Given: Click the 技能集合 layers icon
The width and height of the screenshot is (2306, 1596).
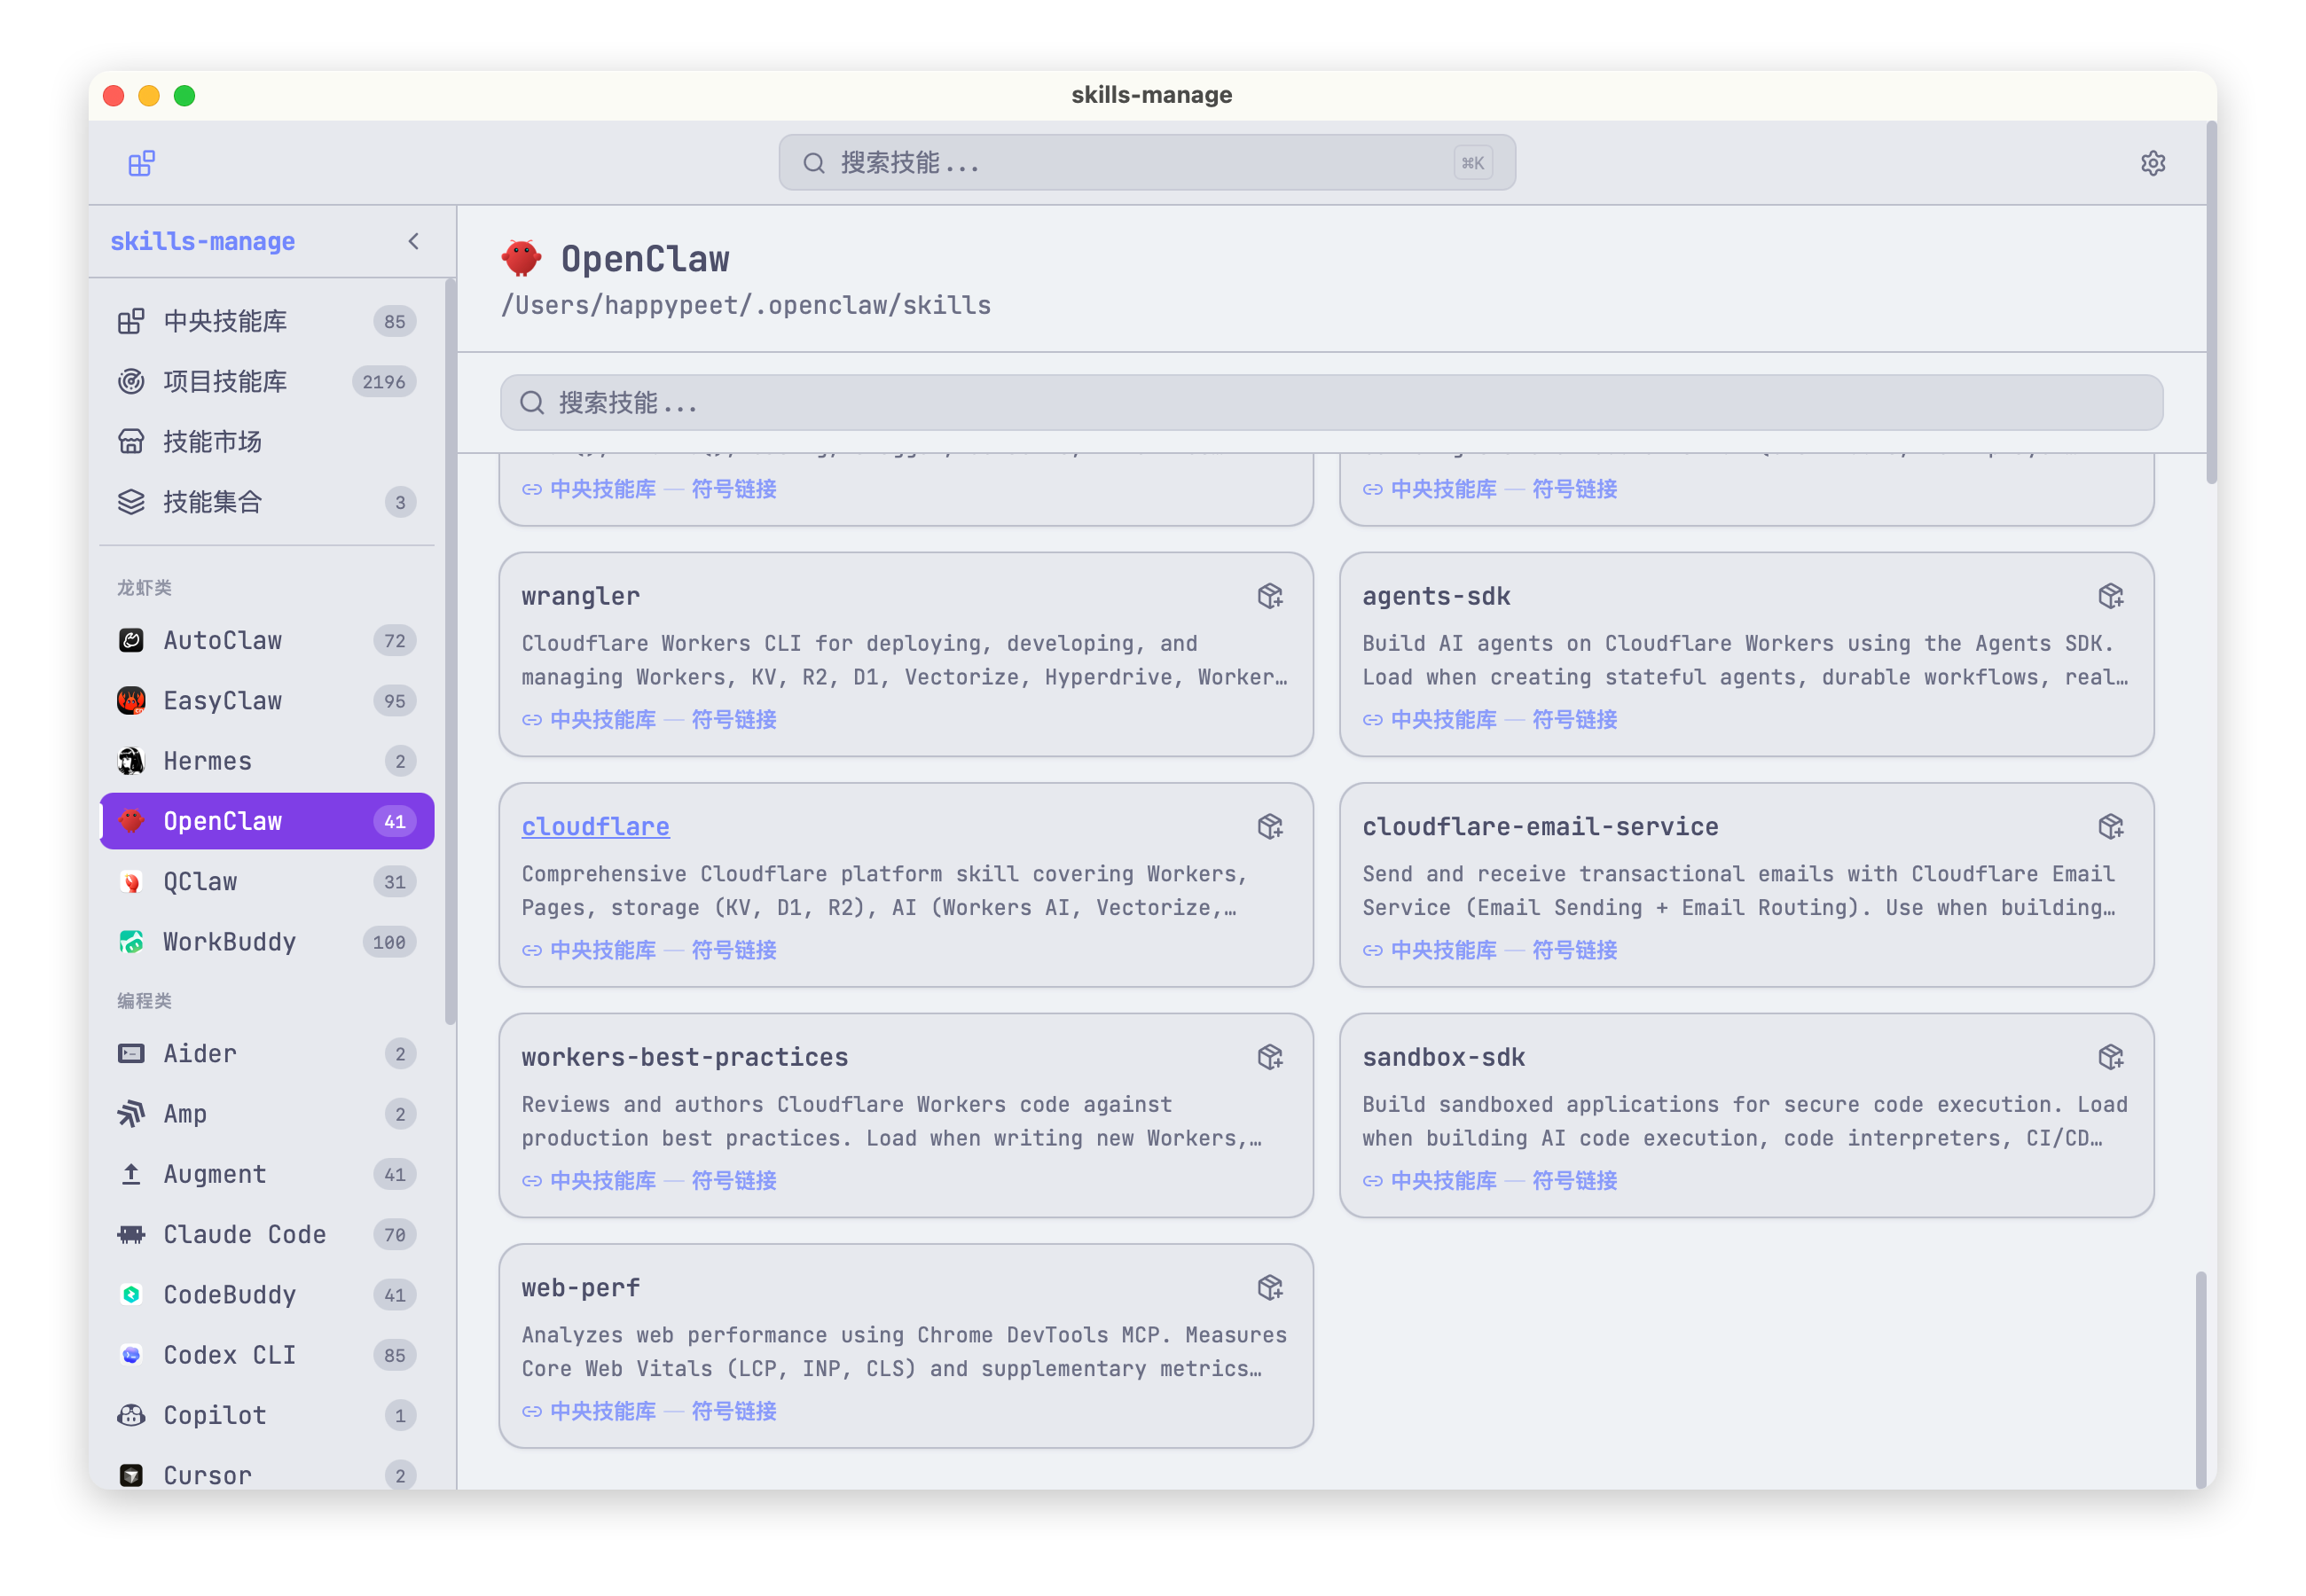Looking at the screenshot, I should click(x=131, y=502).
